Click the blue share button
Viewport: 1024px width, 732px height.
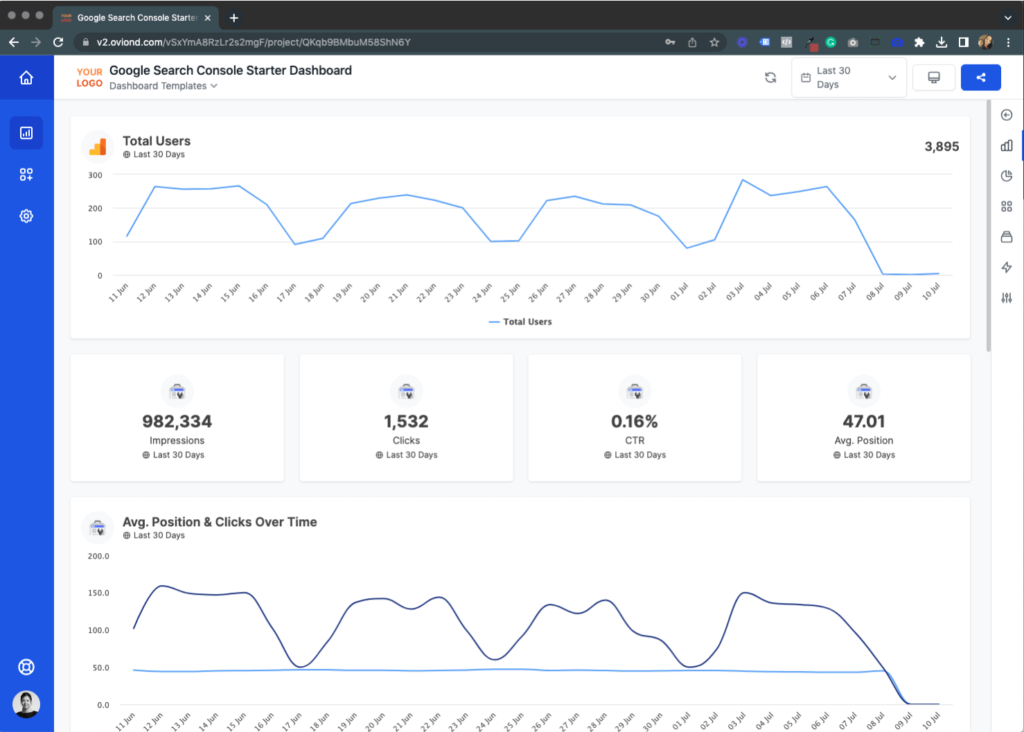coord(981,78)
